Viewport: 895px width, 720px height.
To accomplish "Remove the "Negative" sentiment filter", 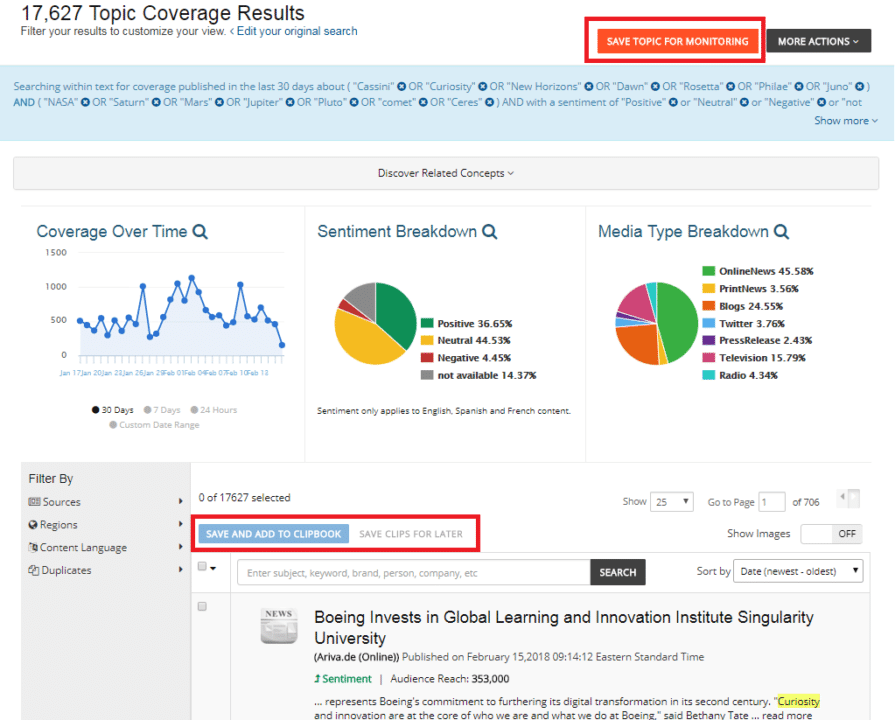I will click(x=821, y=102).
